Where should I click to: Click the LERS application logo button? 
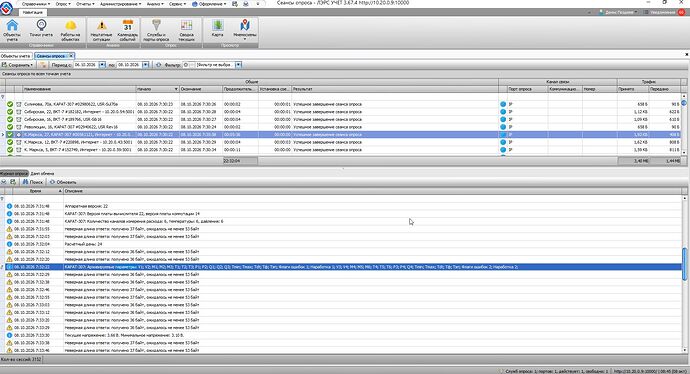tap(6, 7)
